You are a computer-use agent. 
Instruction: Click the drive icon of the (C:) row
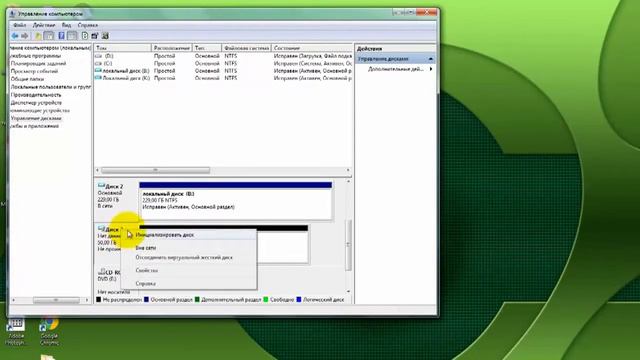[98, 63]
